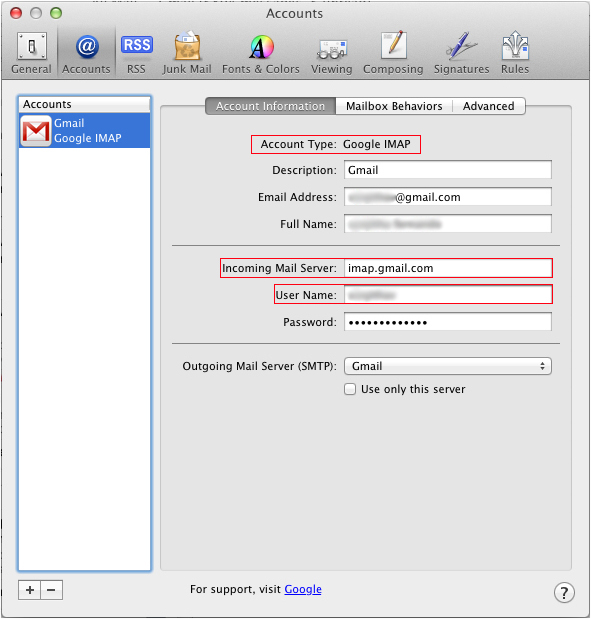This screenshot has width=591, height=619.
Task: Minimize the window with the yellow button
Action: [x=36, y=13]
